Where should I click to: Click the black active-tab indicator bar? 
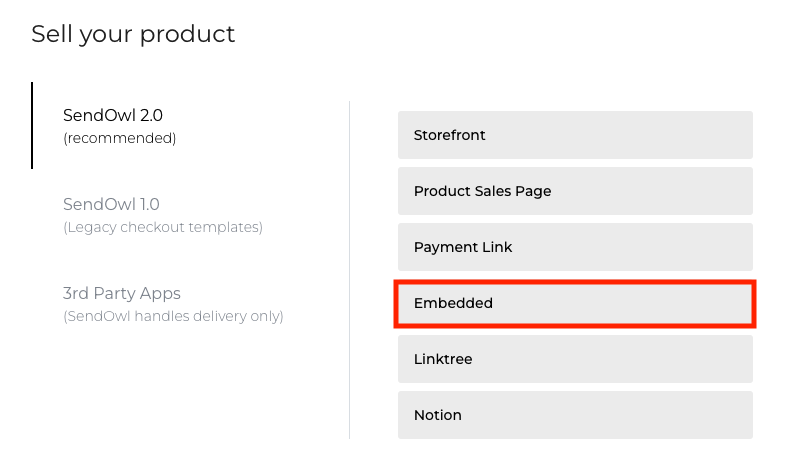[x=32, y=125]
